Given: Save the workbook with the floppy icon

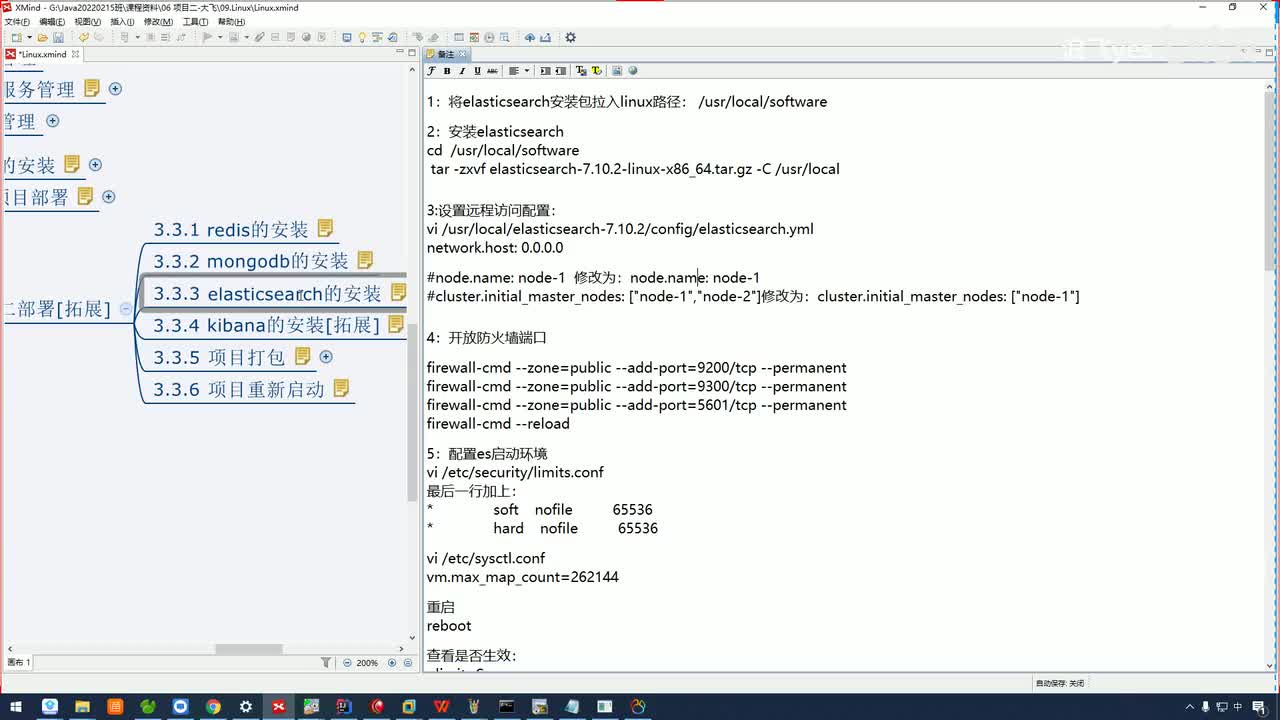Looking at the screenshot, I should [x=58, y=38].
